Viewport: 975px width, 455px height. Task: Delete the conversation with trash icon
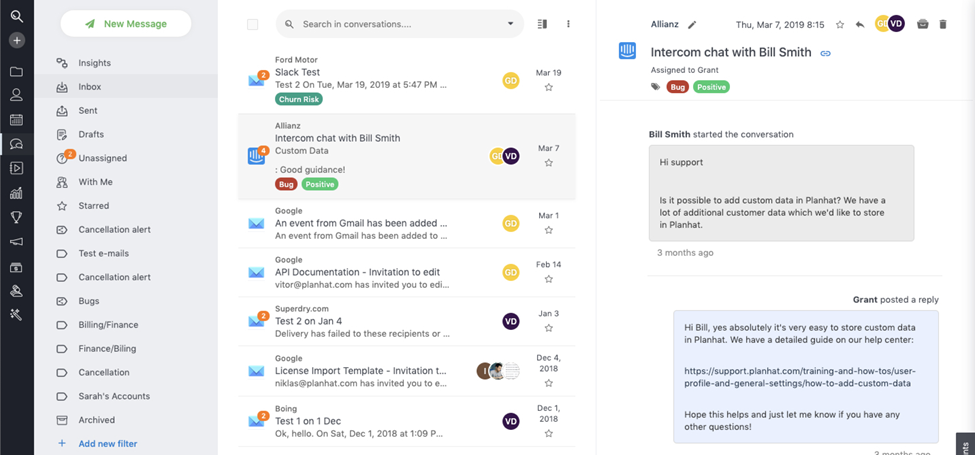943,24
